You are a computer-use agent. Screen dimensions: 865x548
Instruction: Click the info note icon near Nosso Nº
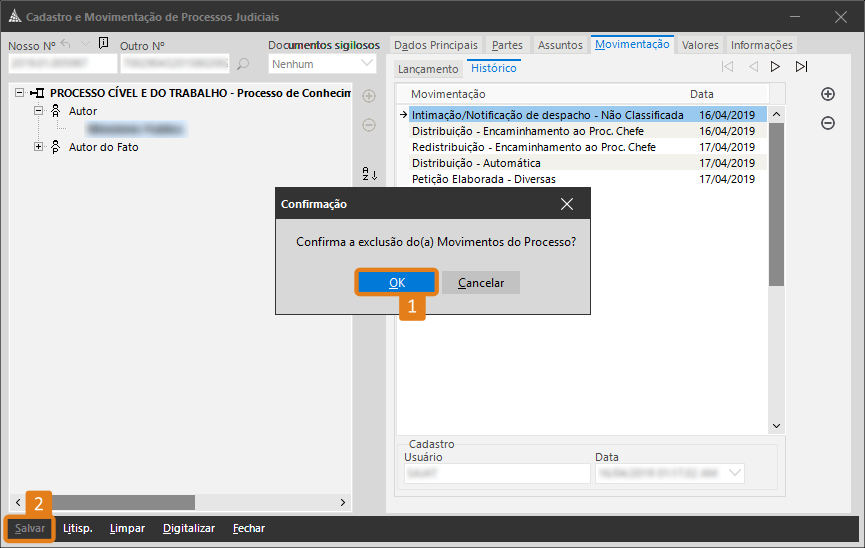tap(103, 43)
